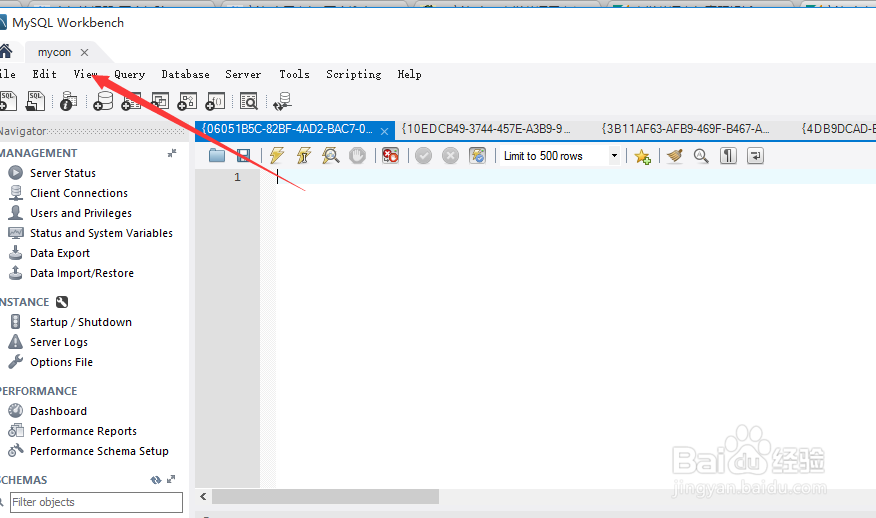Screen dimensions: 876x518
Task: Open the Tools menu
Action: coord(294,74)
